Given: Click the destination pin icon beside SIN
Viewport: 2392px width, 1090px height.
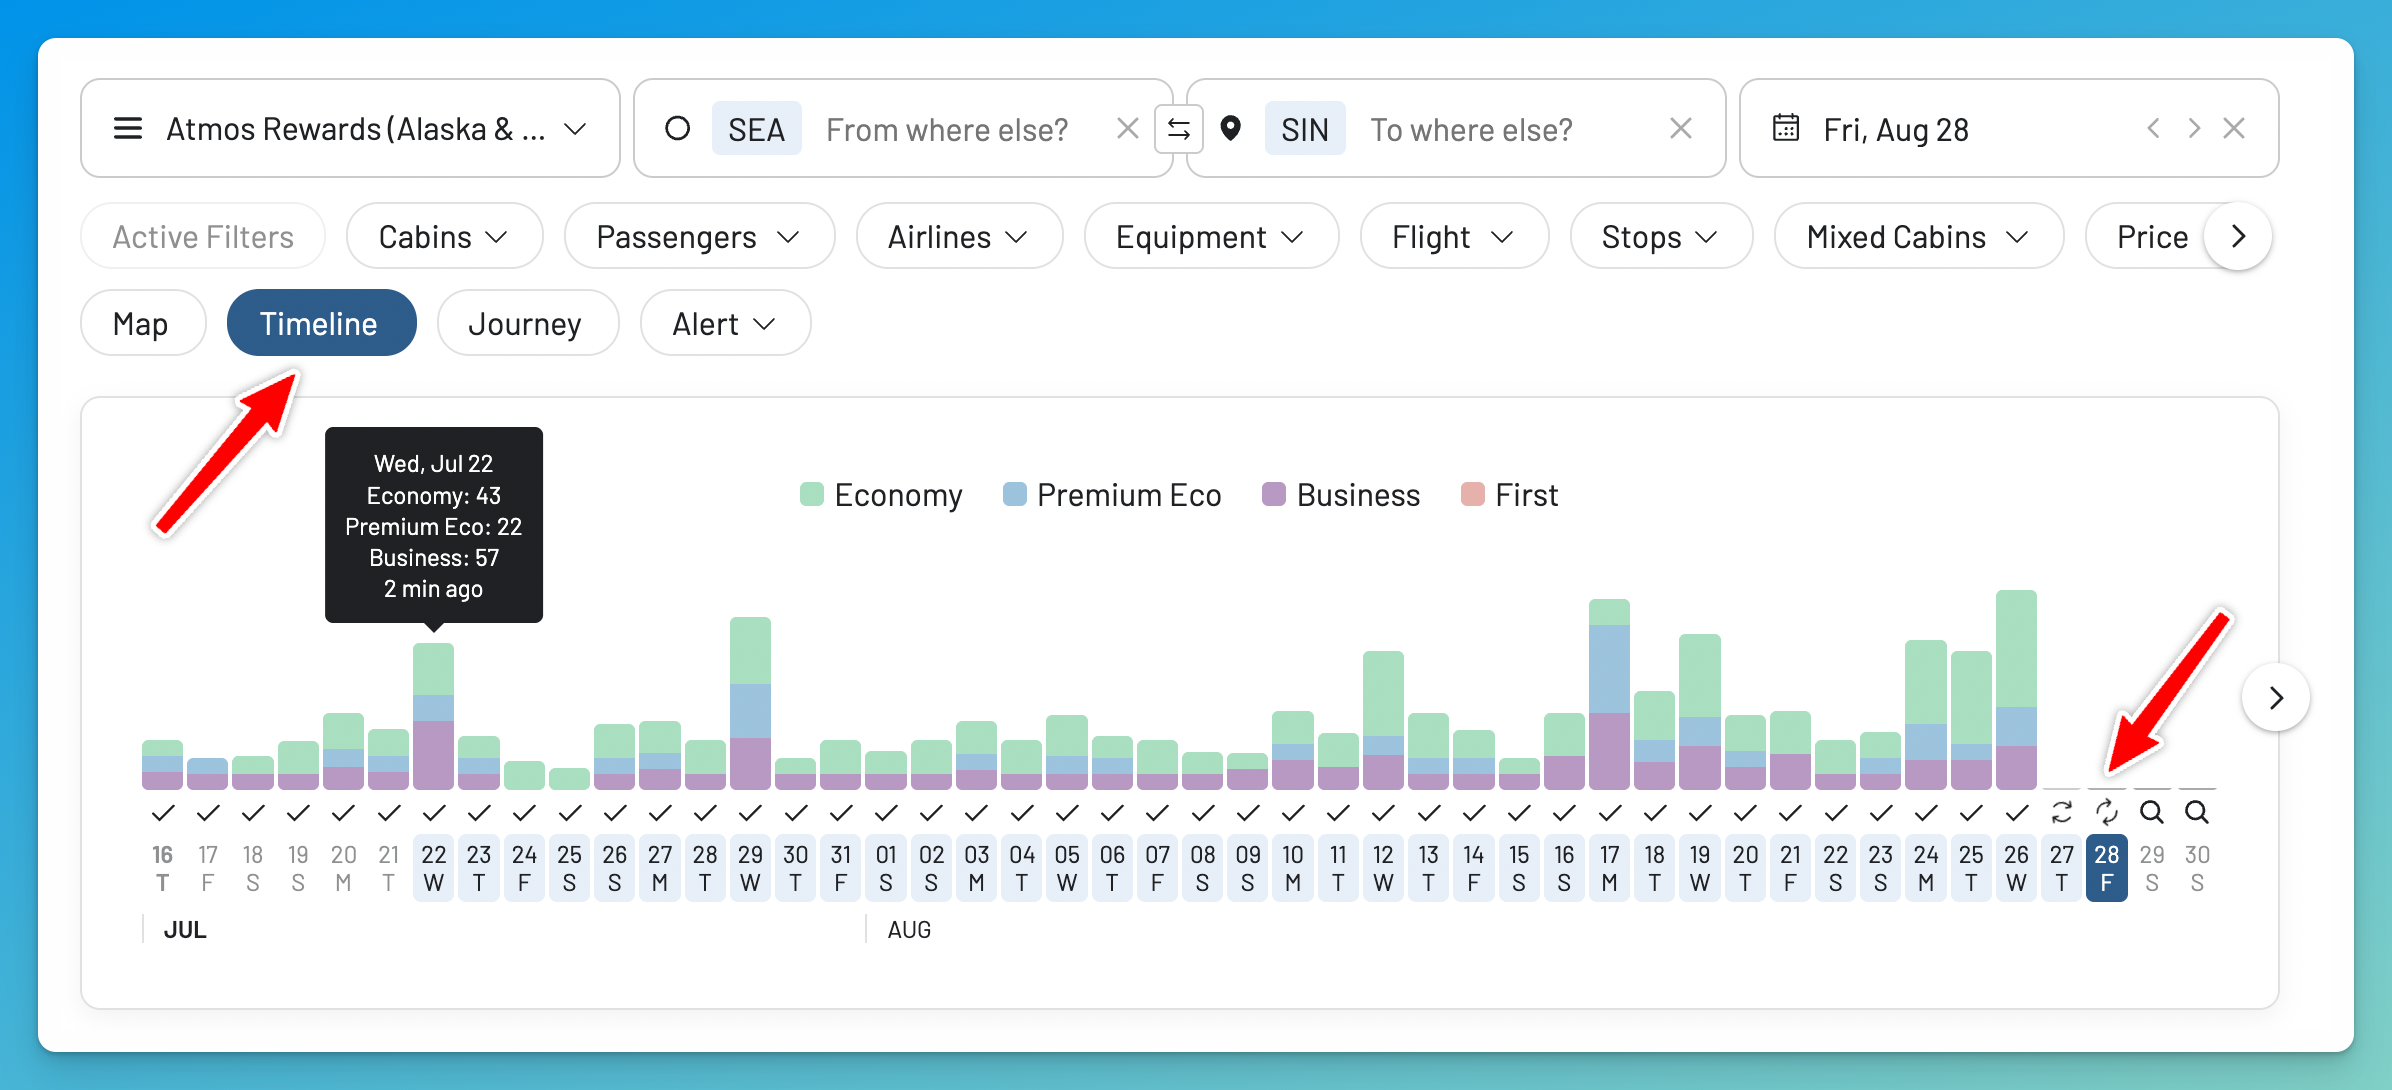Looking at the screenshot, I should tap(1231, 129).
